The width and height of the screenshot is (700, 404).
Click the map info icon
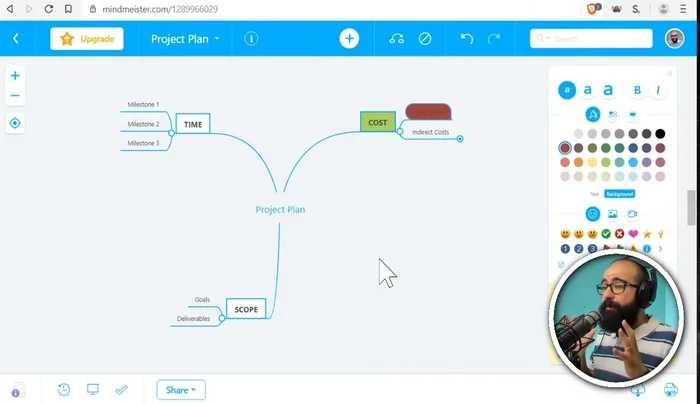click(251, 39)
